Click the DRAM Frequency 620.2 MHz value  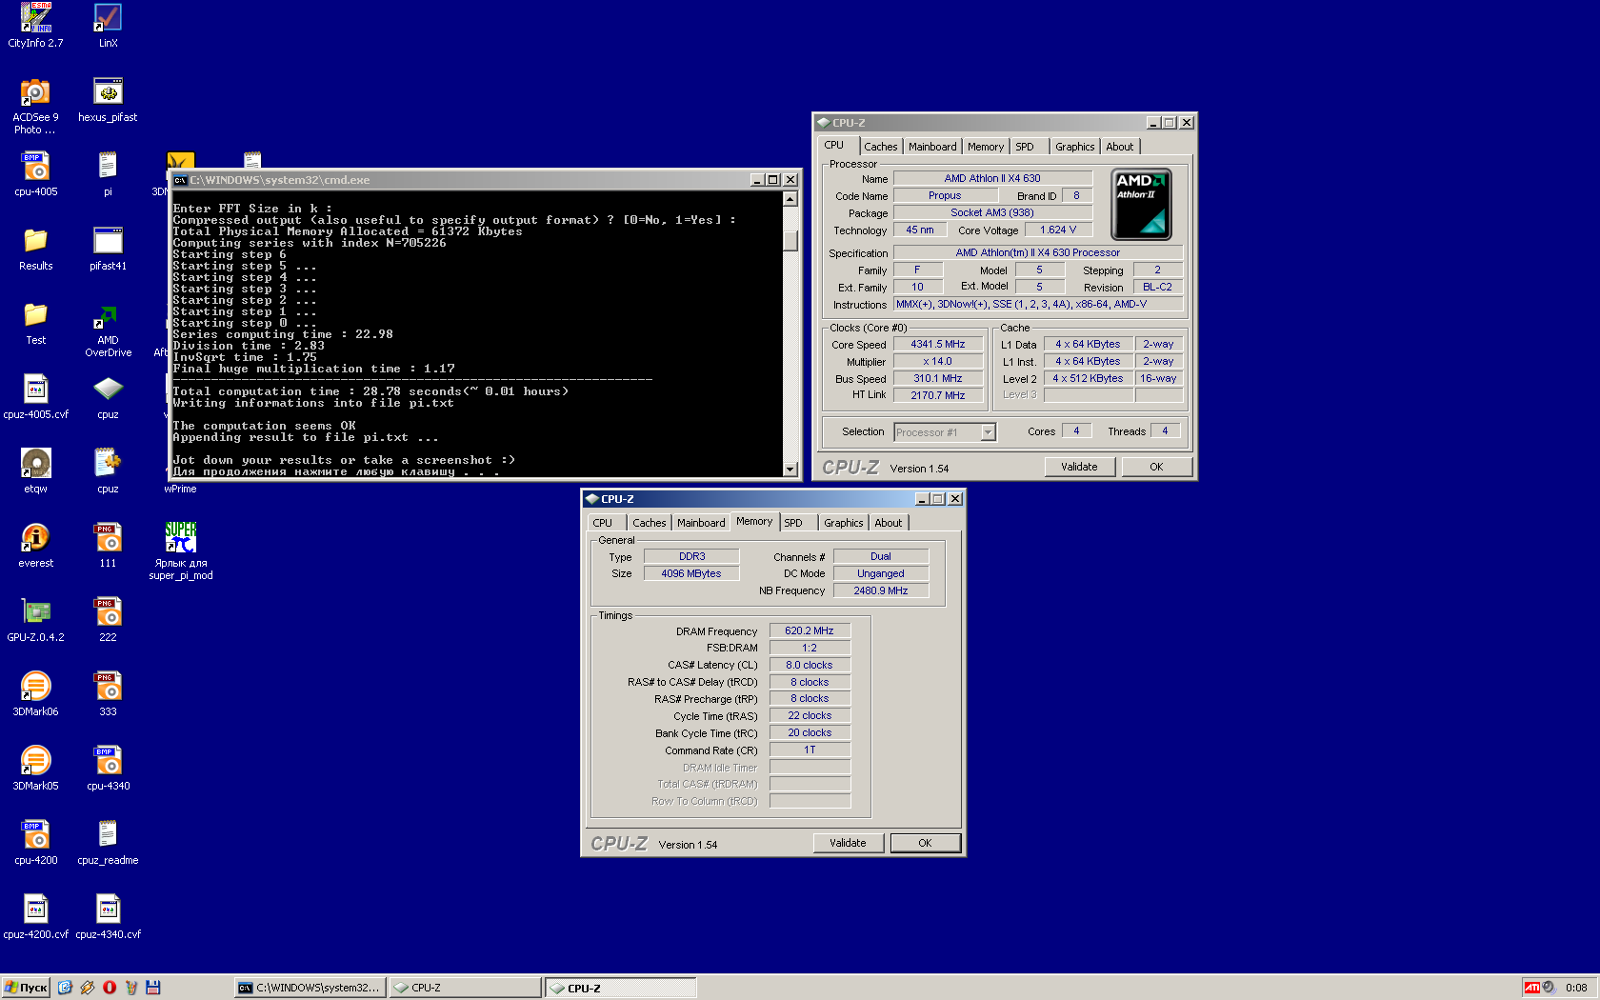[x=810, y=631]
